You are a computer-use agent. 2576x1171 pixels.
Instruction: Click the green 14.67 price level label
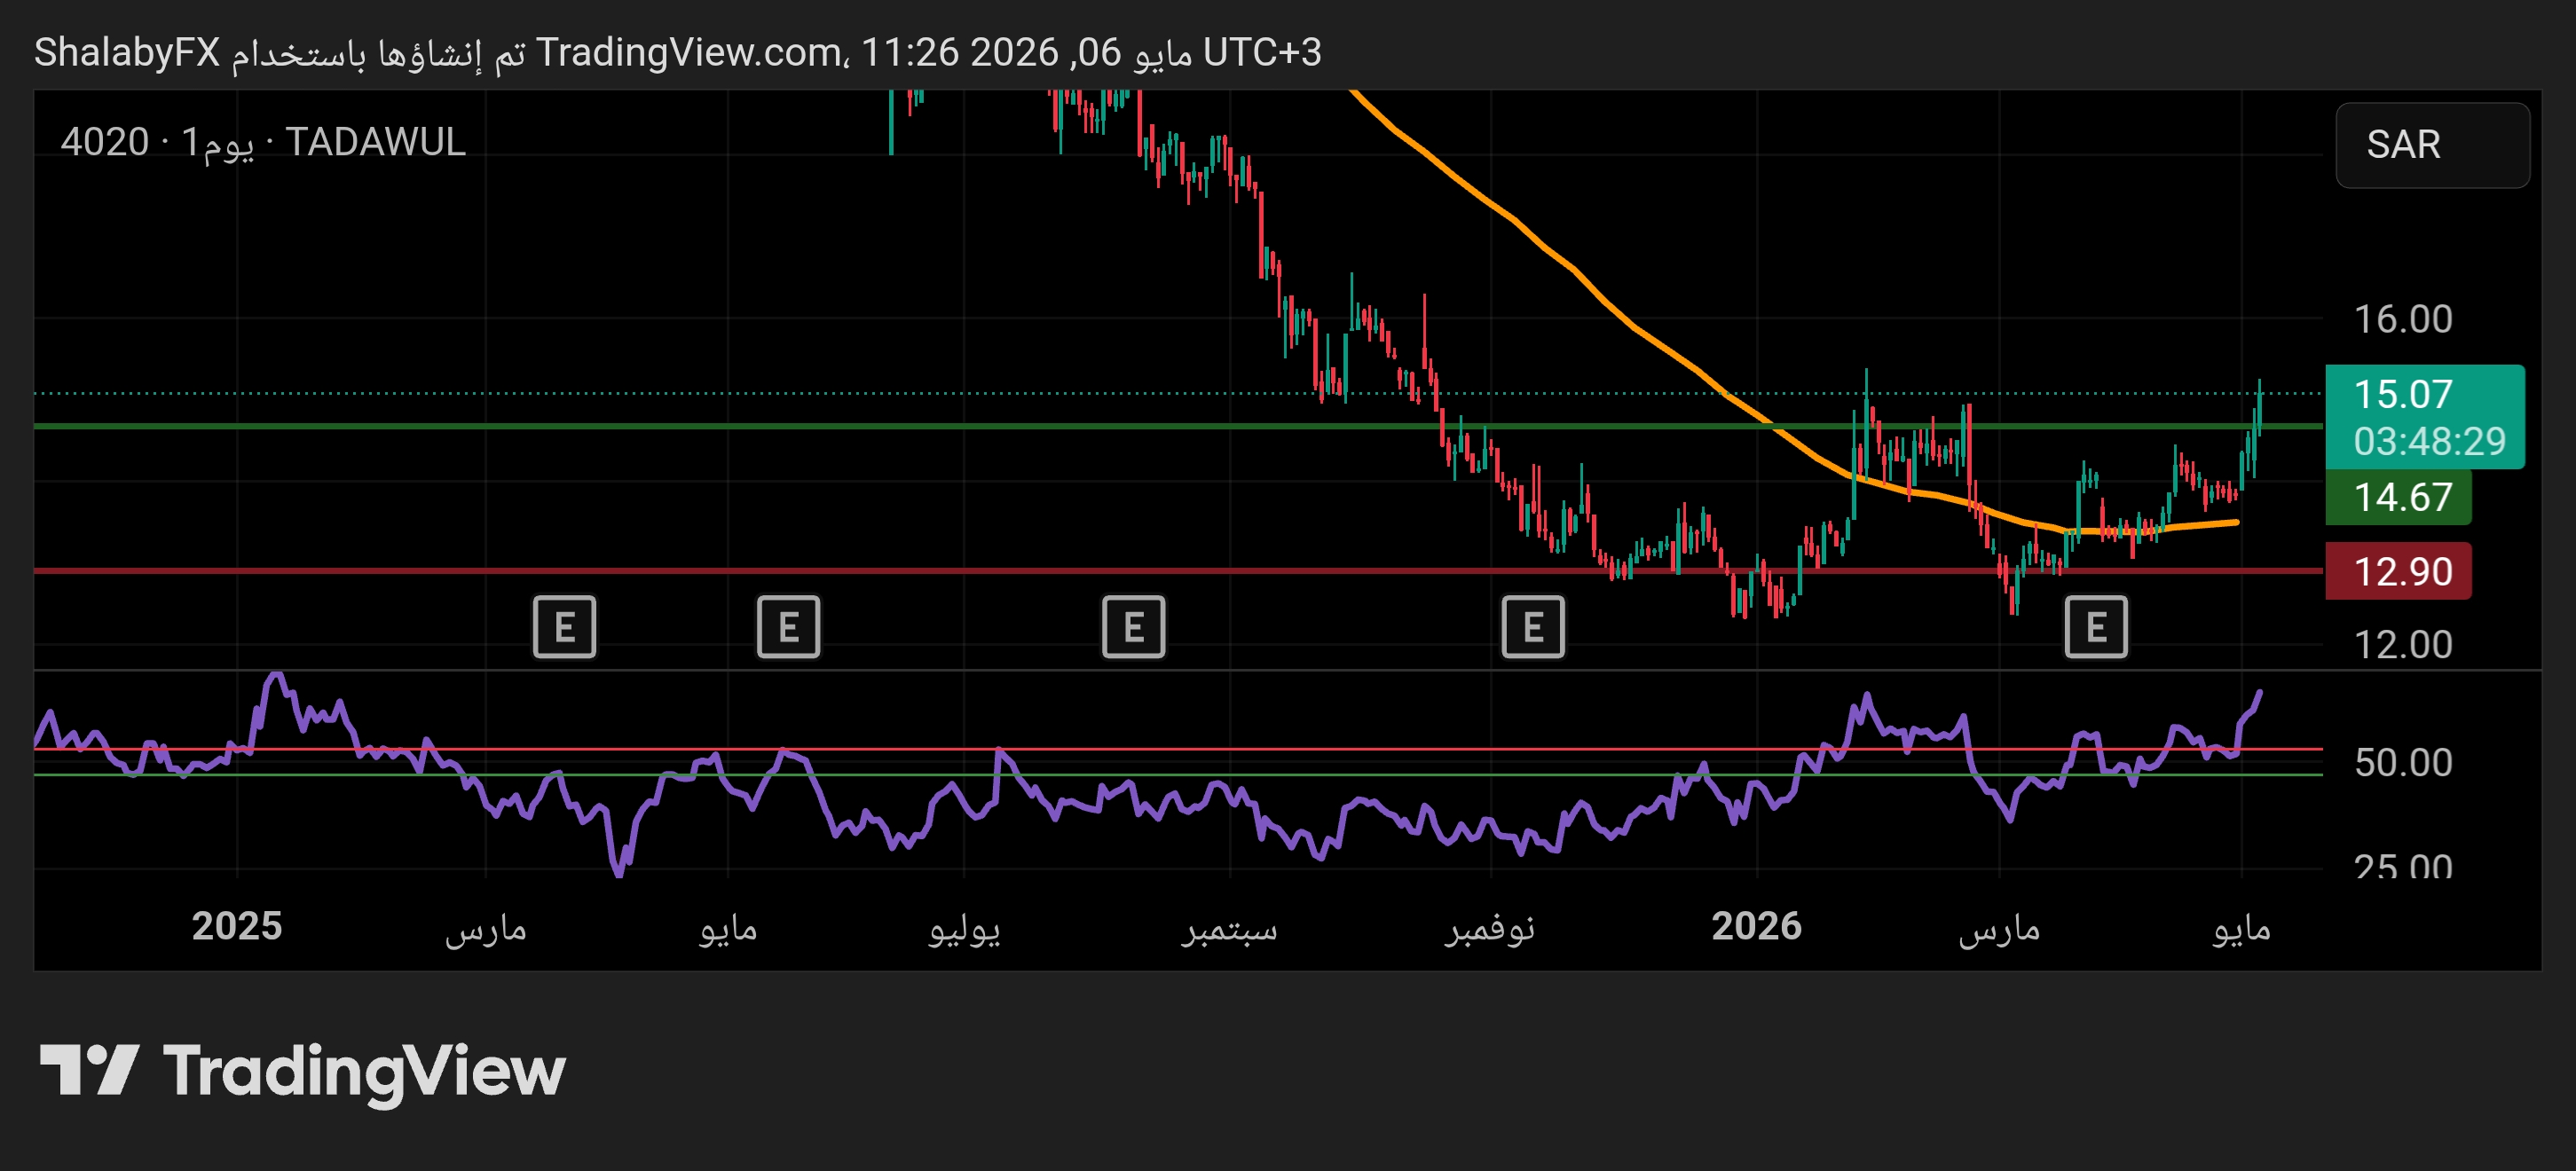click(x=2398, y=497)
